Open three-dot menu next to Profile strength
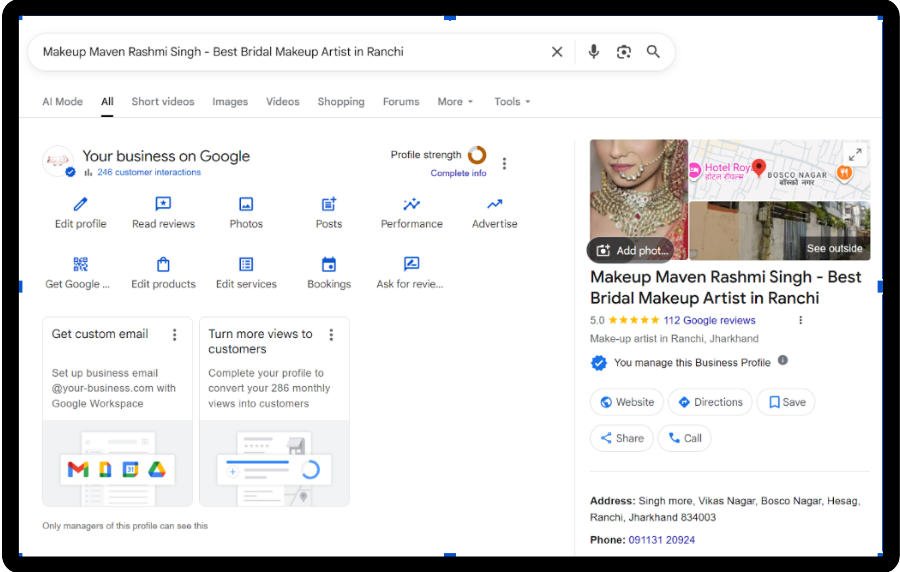Image resolution: width=900 pixels, height=572 pixels. 504,163
